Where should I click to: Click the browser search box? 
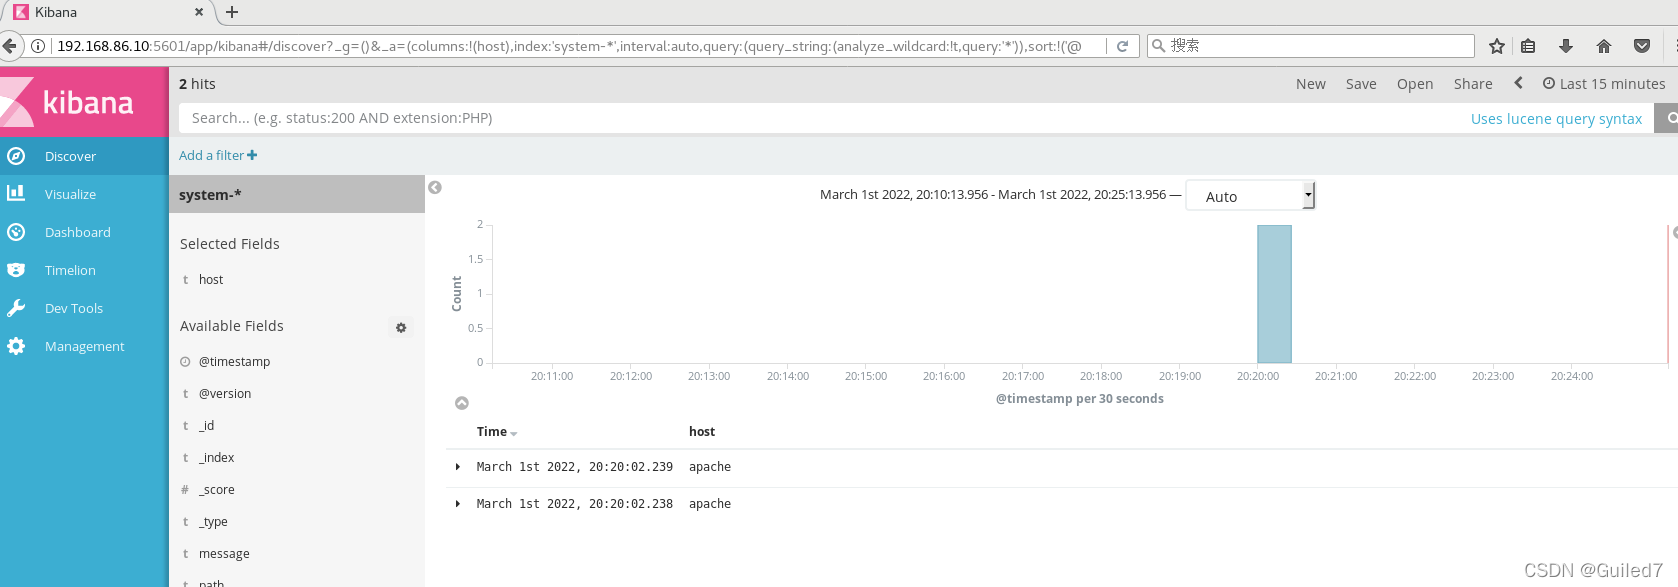point(1311,46)
